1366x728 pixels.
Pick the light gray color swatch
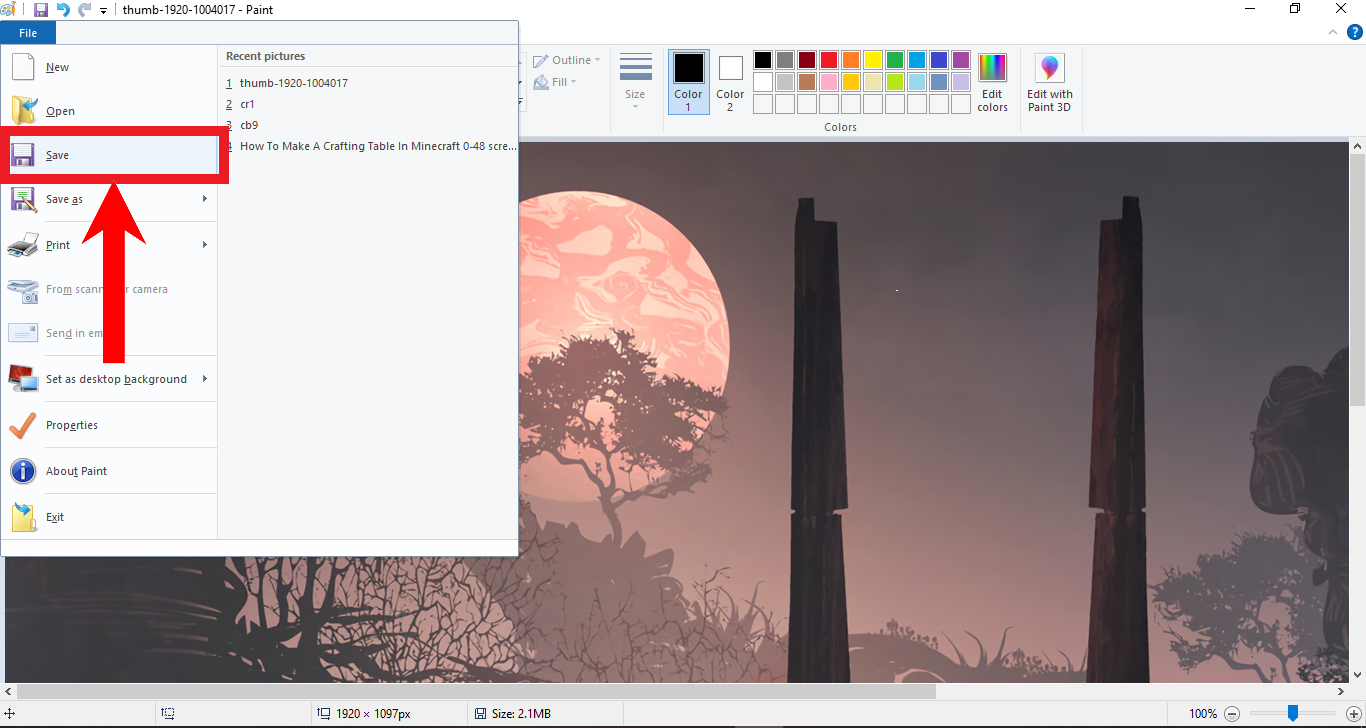click(785, 82)
